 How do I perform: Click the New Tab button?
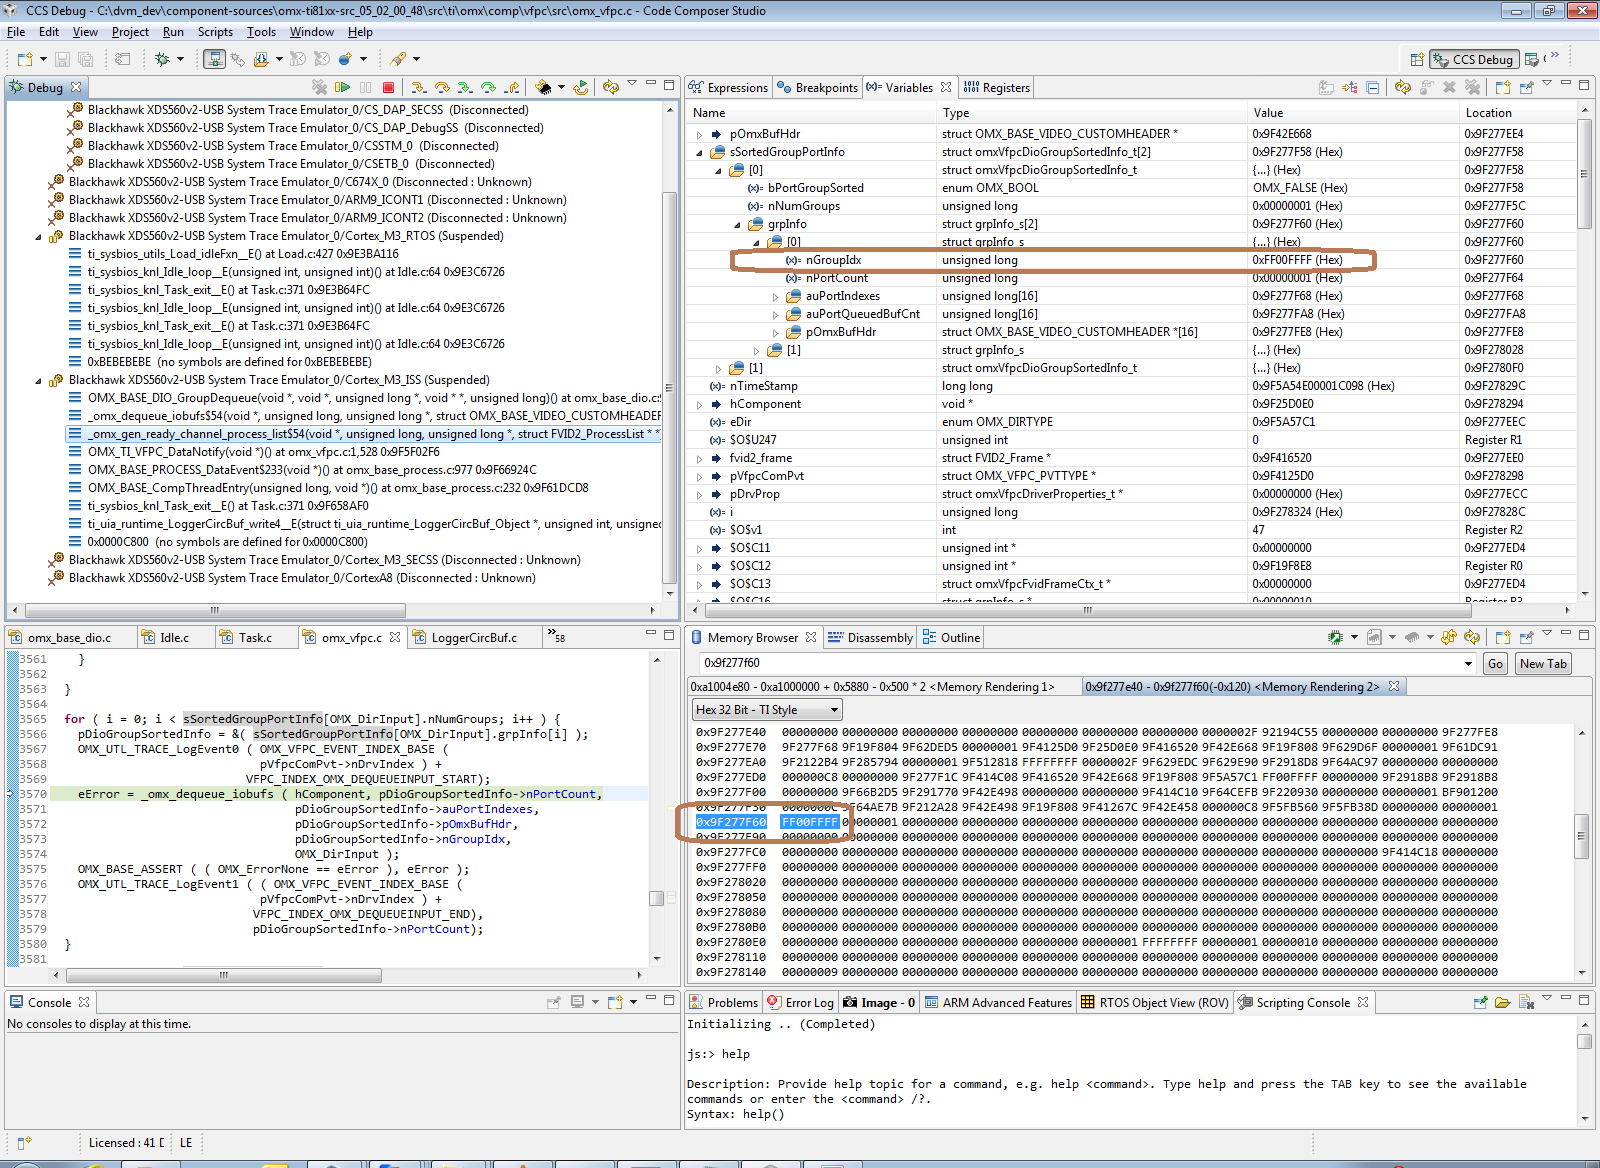[1544, 664]
